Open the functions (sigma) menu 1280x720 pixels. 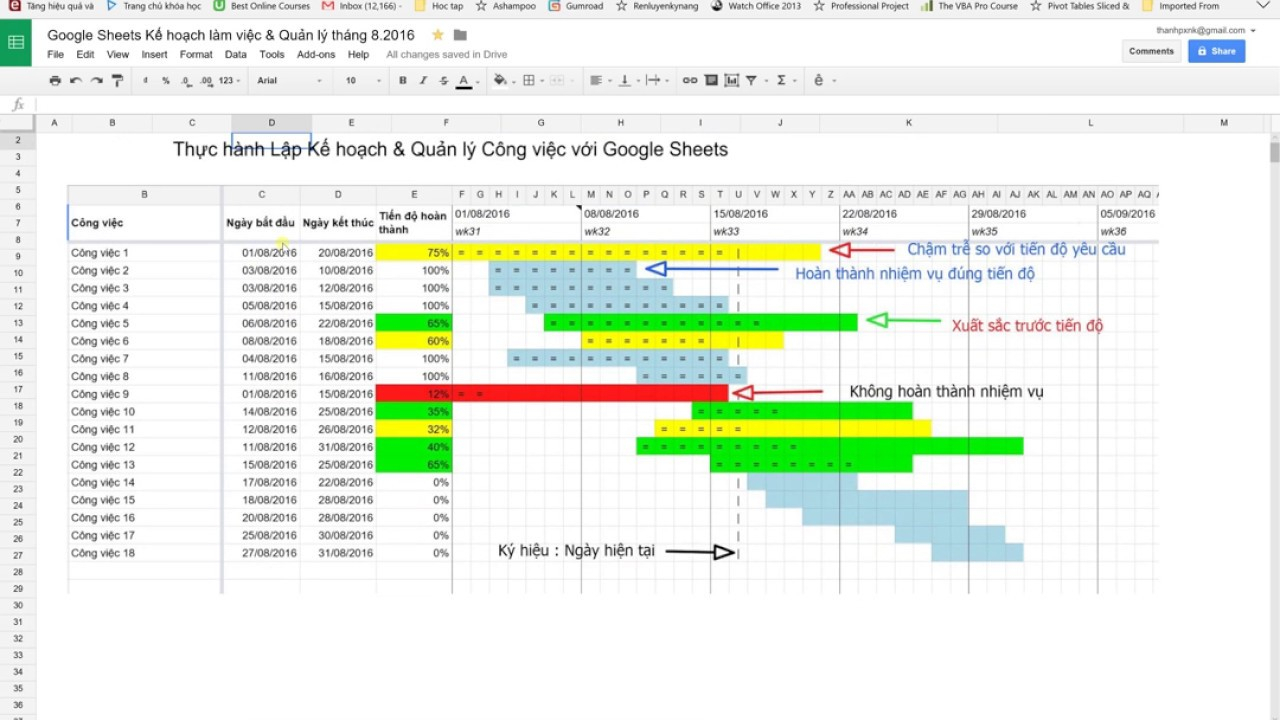[x=785, y=80]
